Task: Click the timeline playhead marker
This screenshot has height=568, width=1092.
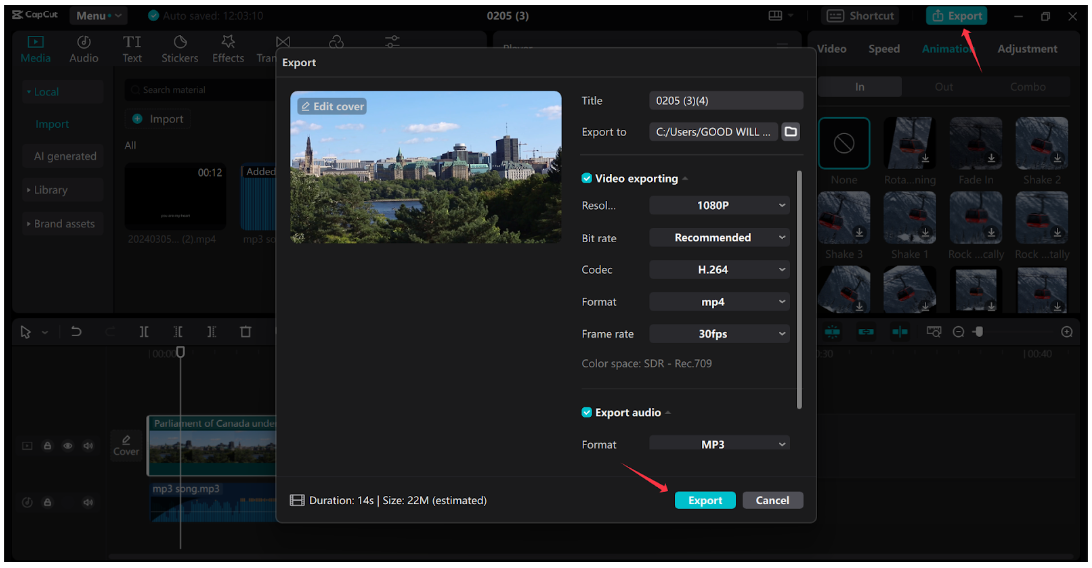Action: (180, 352)
